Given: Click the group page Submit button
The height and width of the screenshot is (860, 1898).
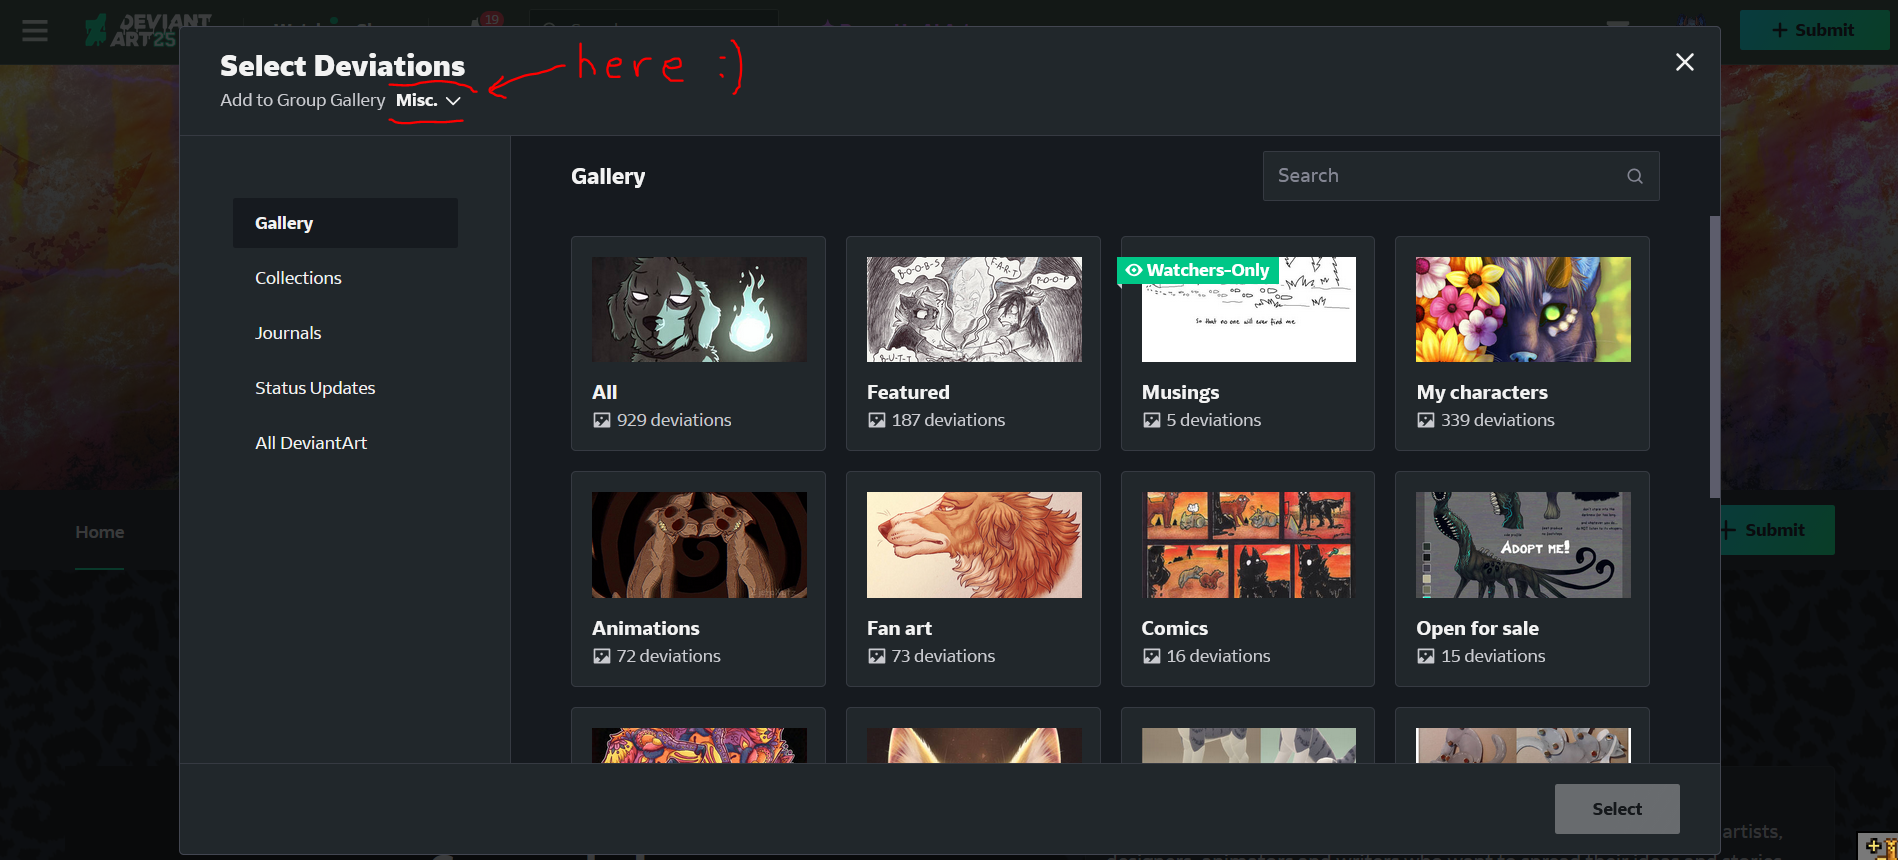Looking at the screenshot, I should [1777, 530].
